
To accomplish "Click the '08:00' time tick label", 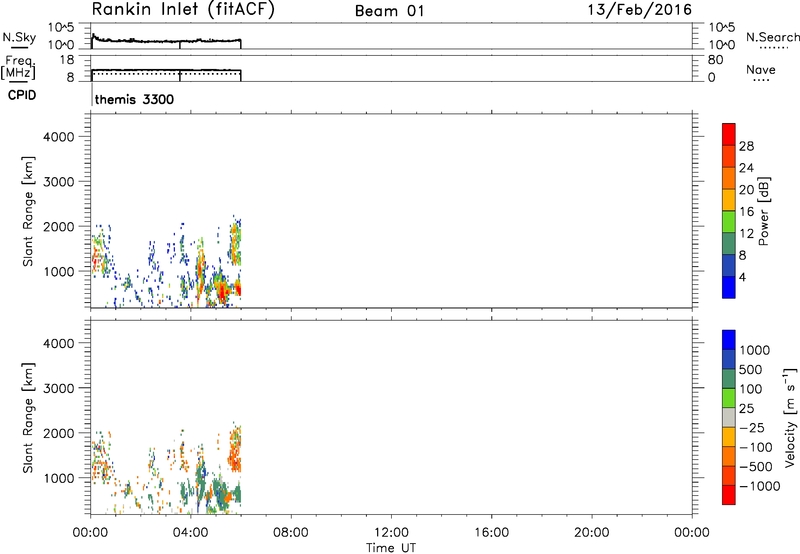I will point(291,533).
